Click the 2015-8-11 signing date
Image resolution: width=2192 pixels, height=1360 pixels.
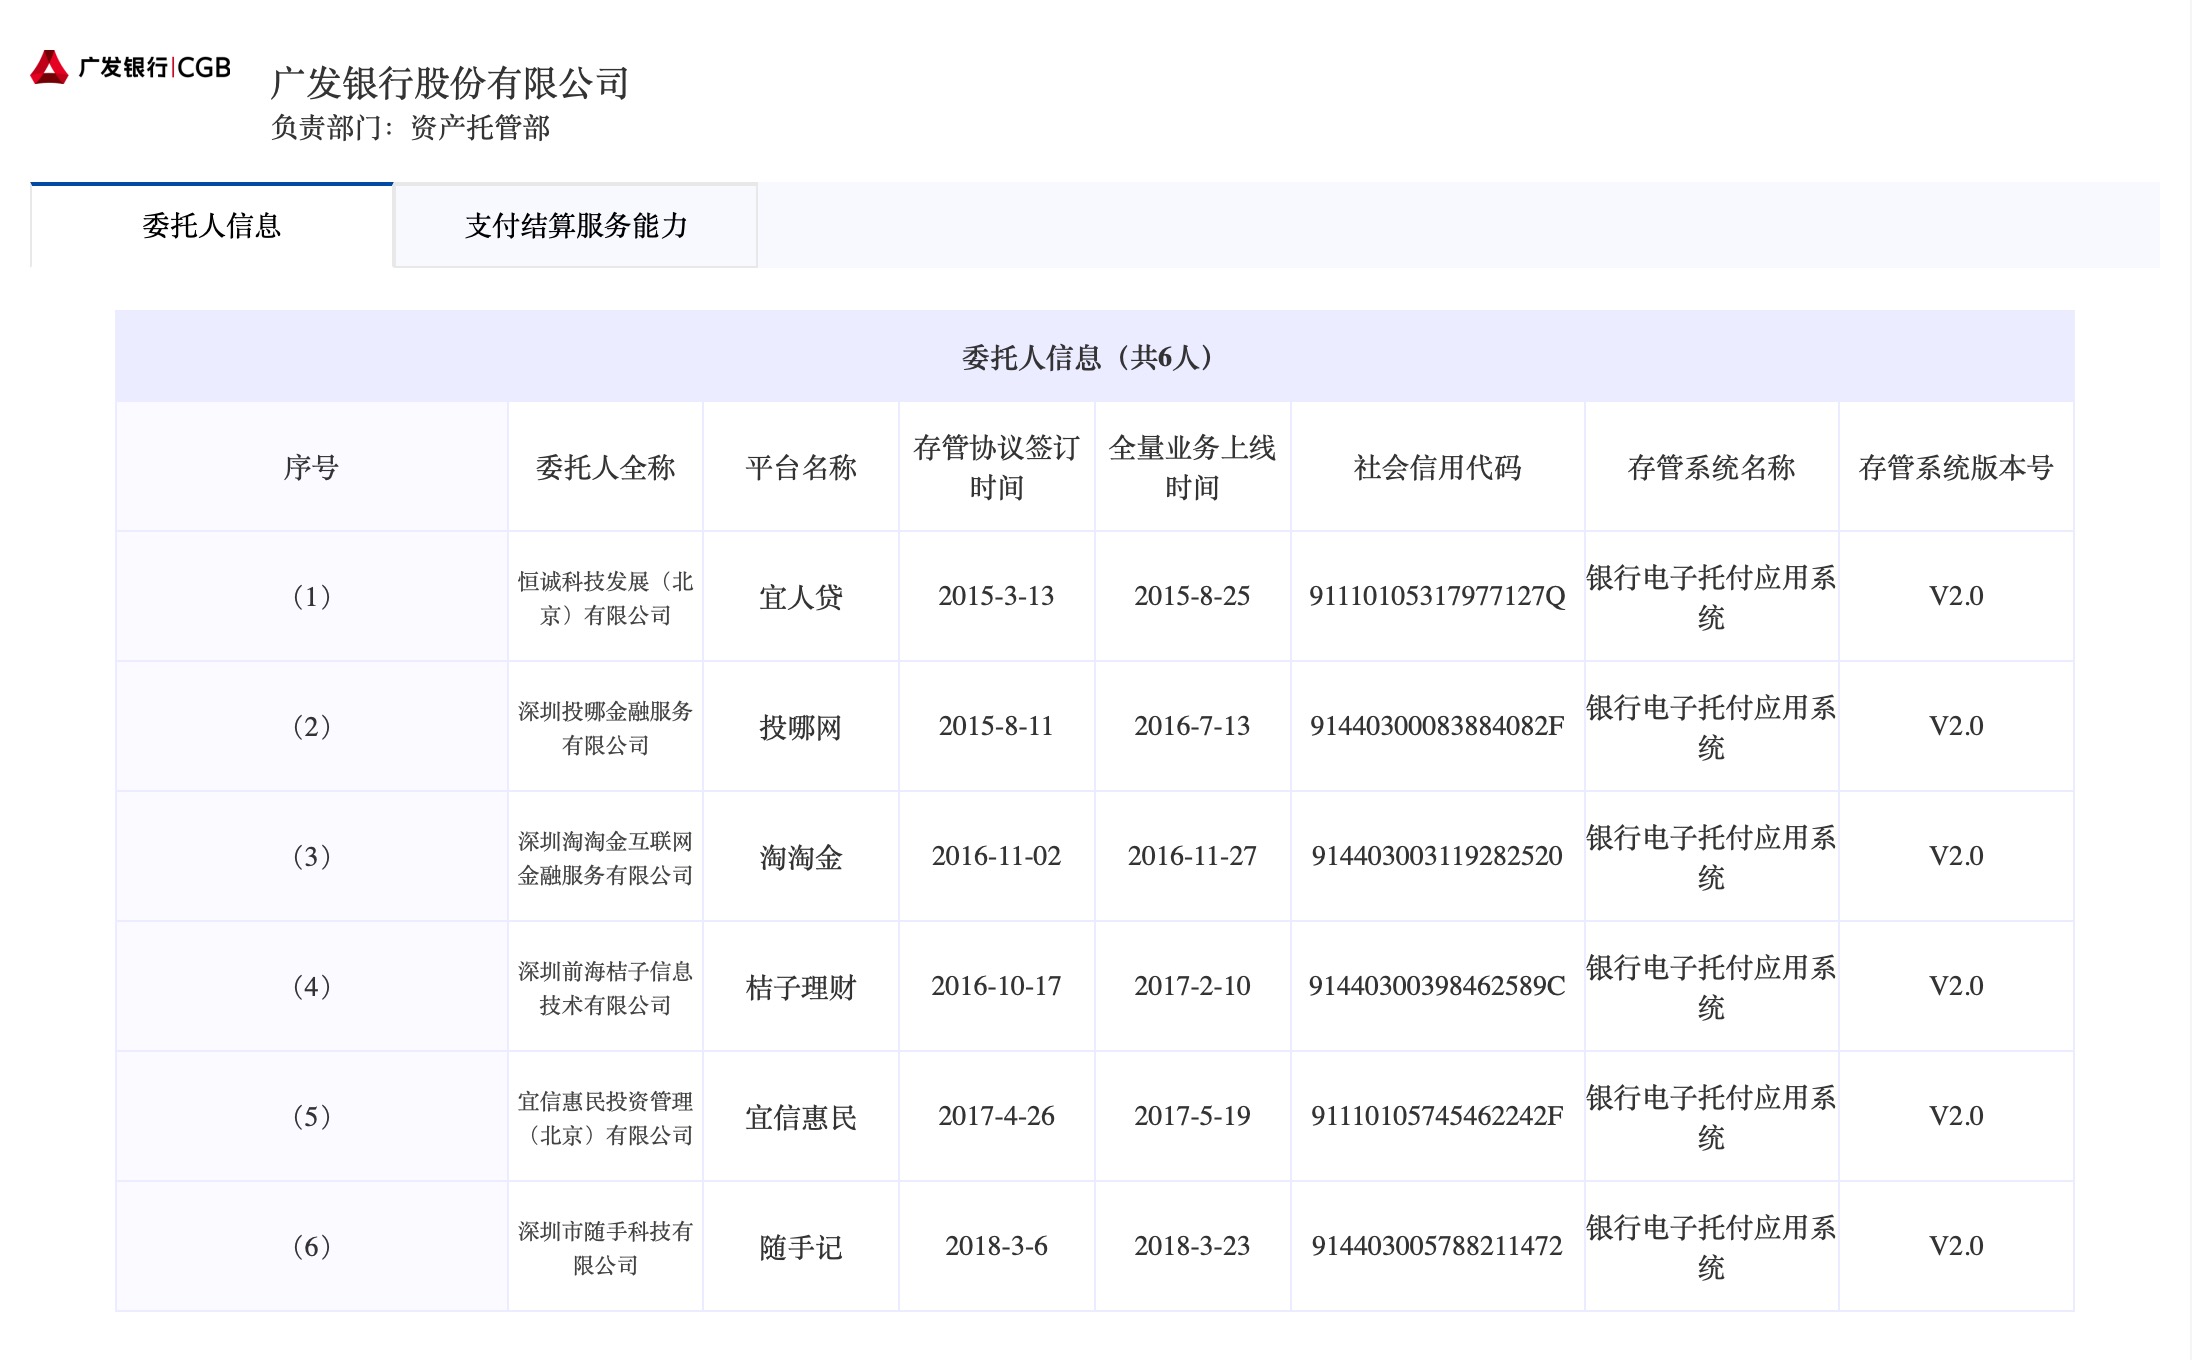(x=996, y=726)
